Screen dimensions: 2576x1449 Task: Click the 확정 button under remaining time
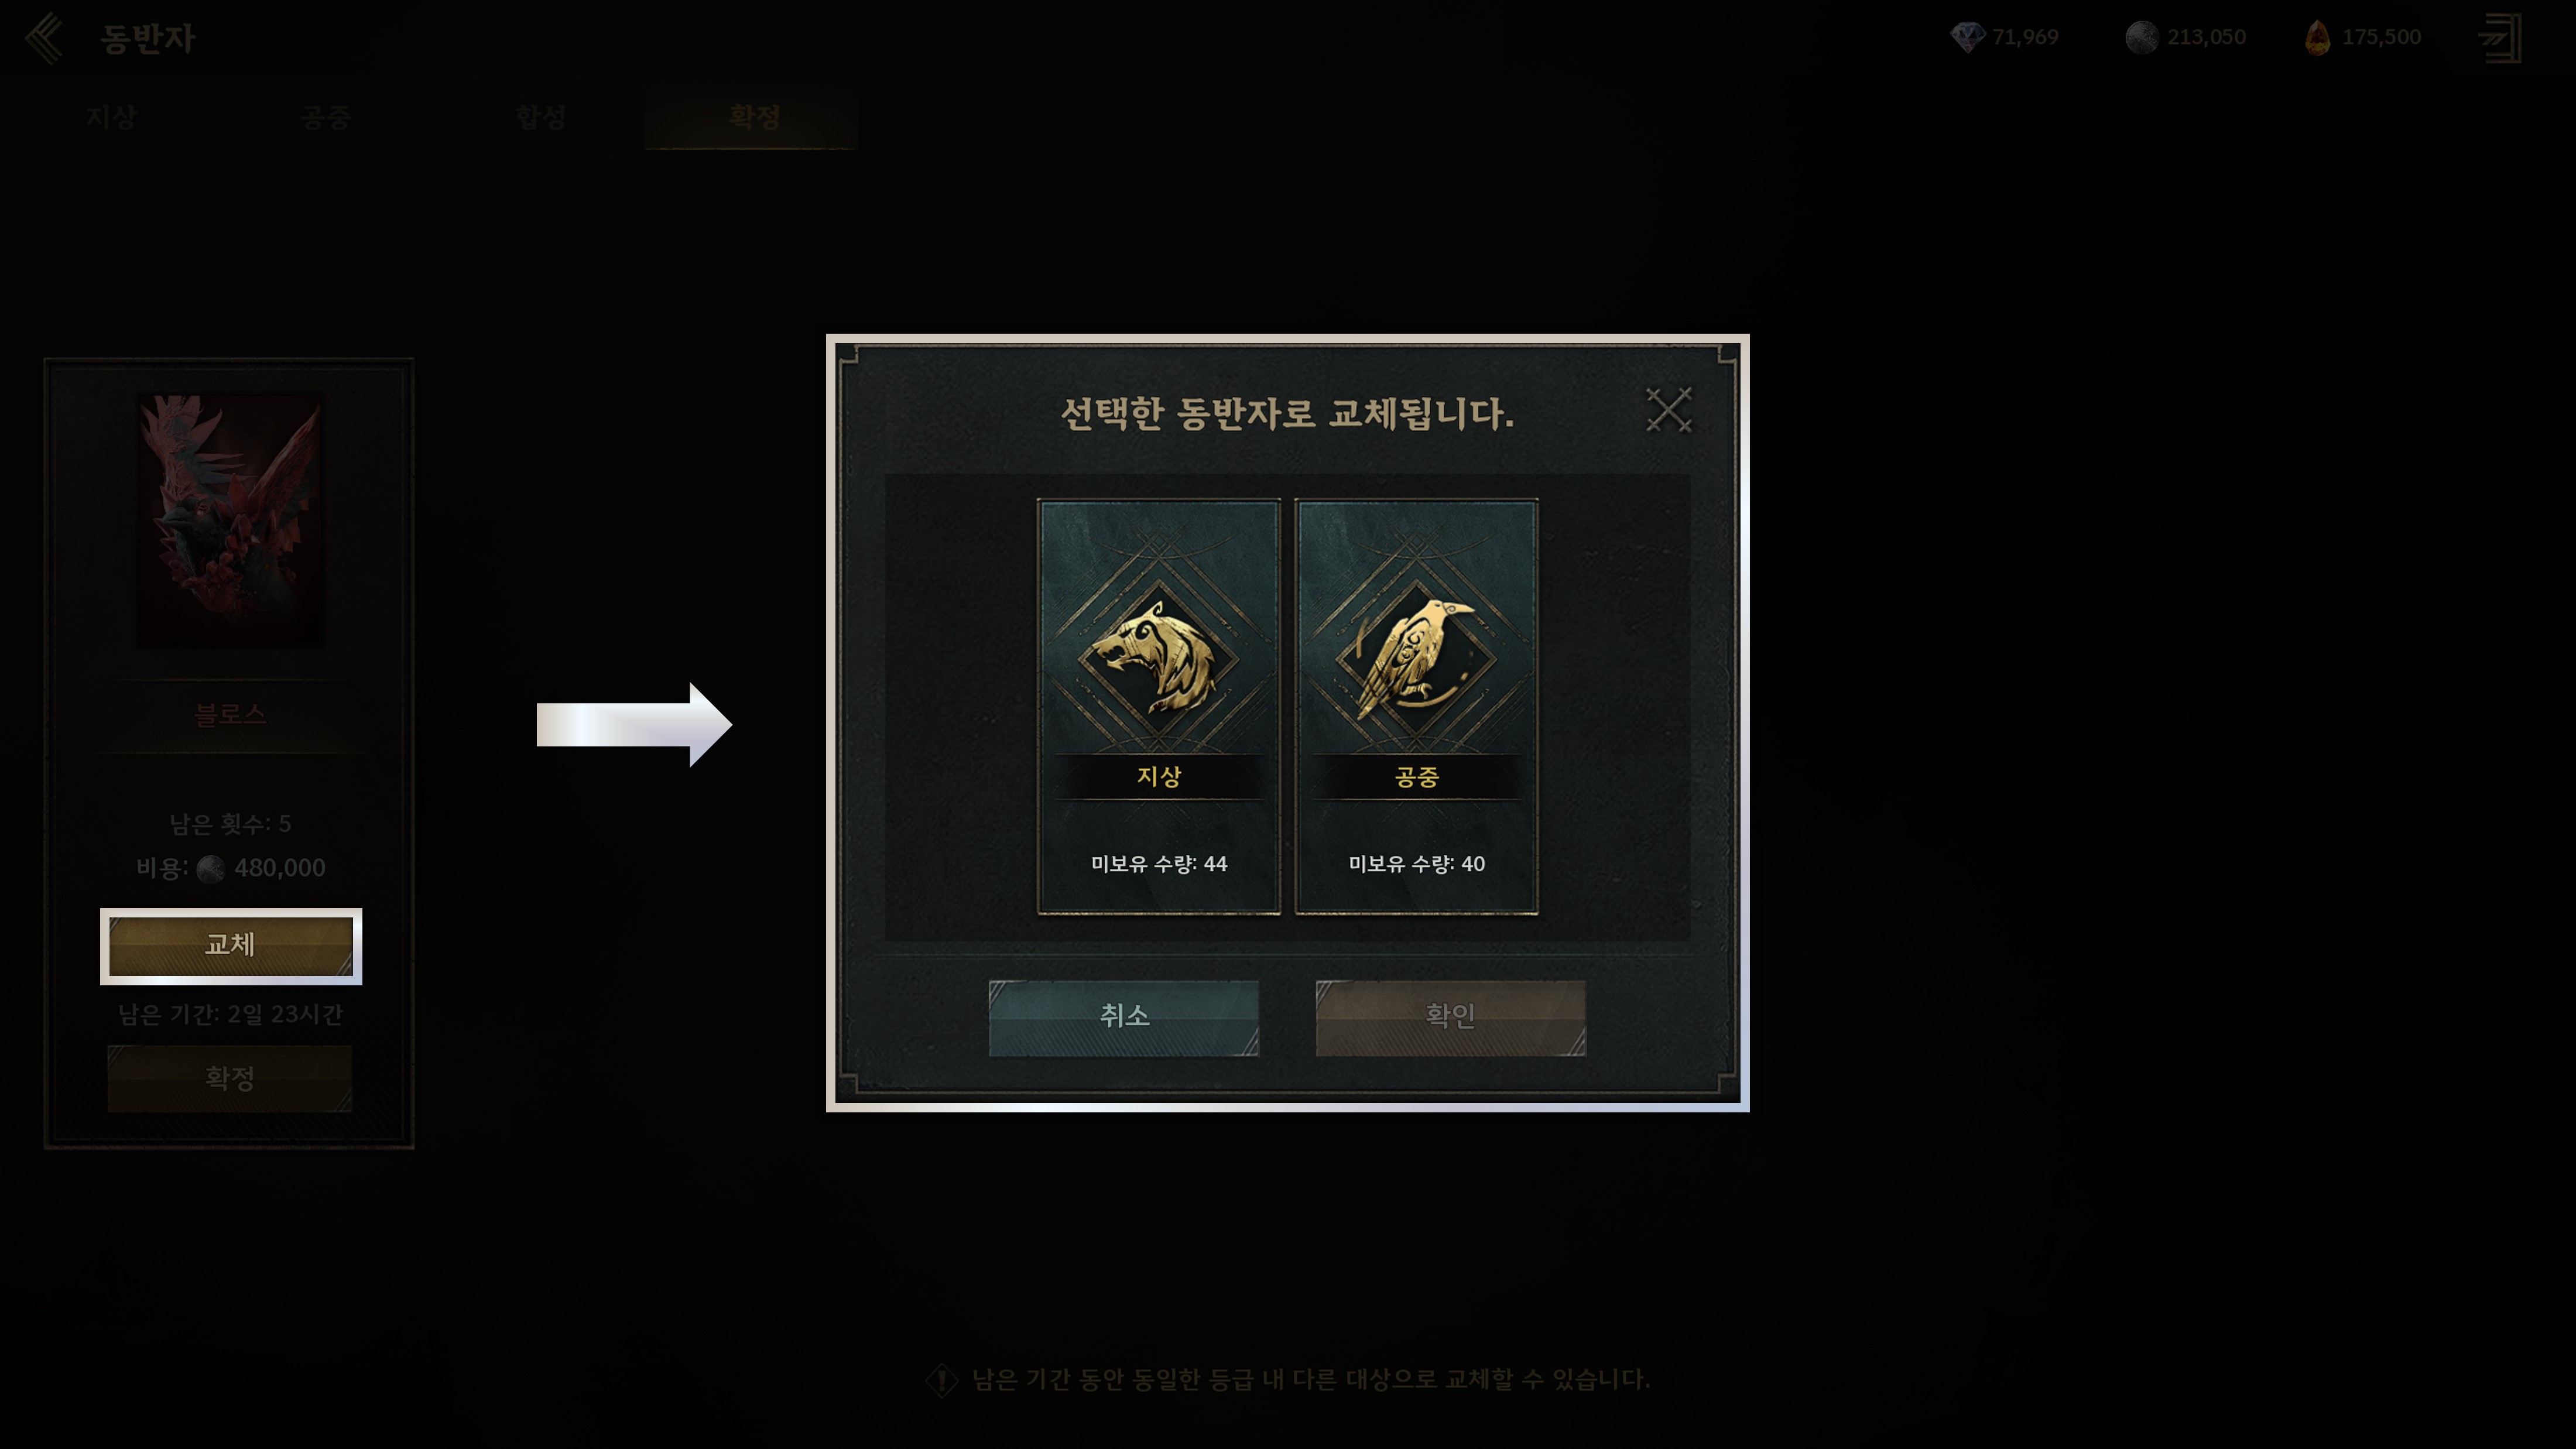[230, 1078]
